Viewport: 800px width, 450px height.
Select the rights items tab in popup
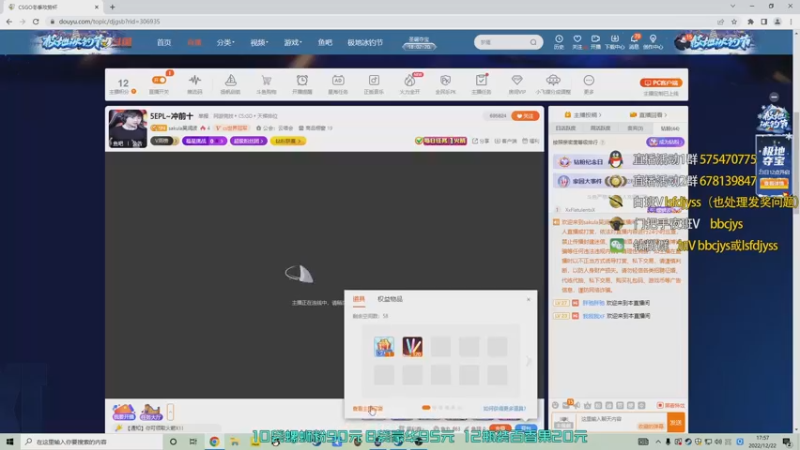tap(390, 299)
